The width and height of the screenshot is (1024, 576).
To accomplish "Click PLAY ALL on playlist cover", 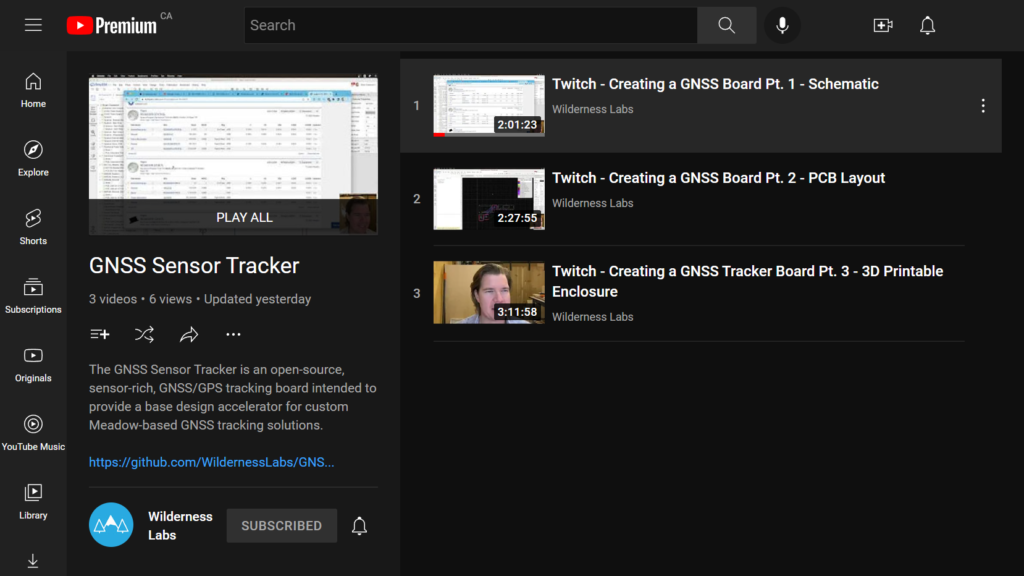I will point(244,217).
